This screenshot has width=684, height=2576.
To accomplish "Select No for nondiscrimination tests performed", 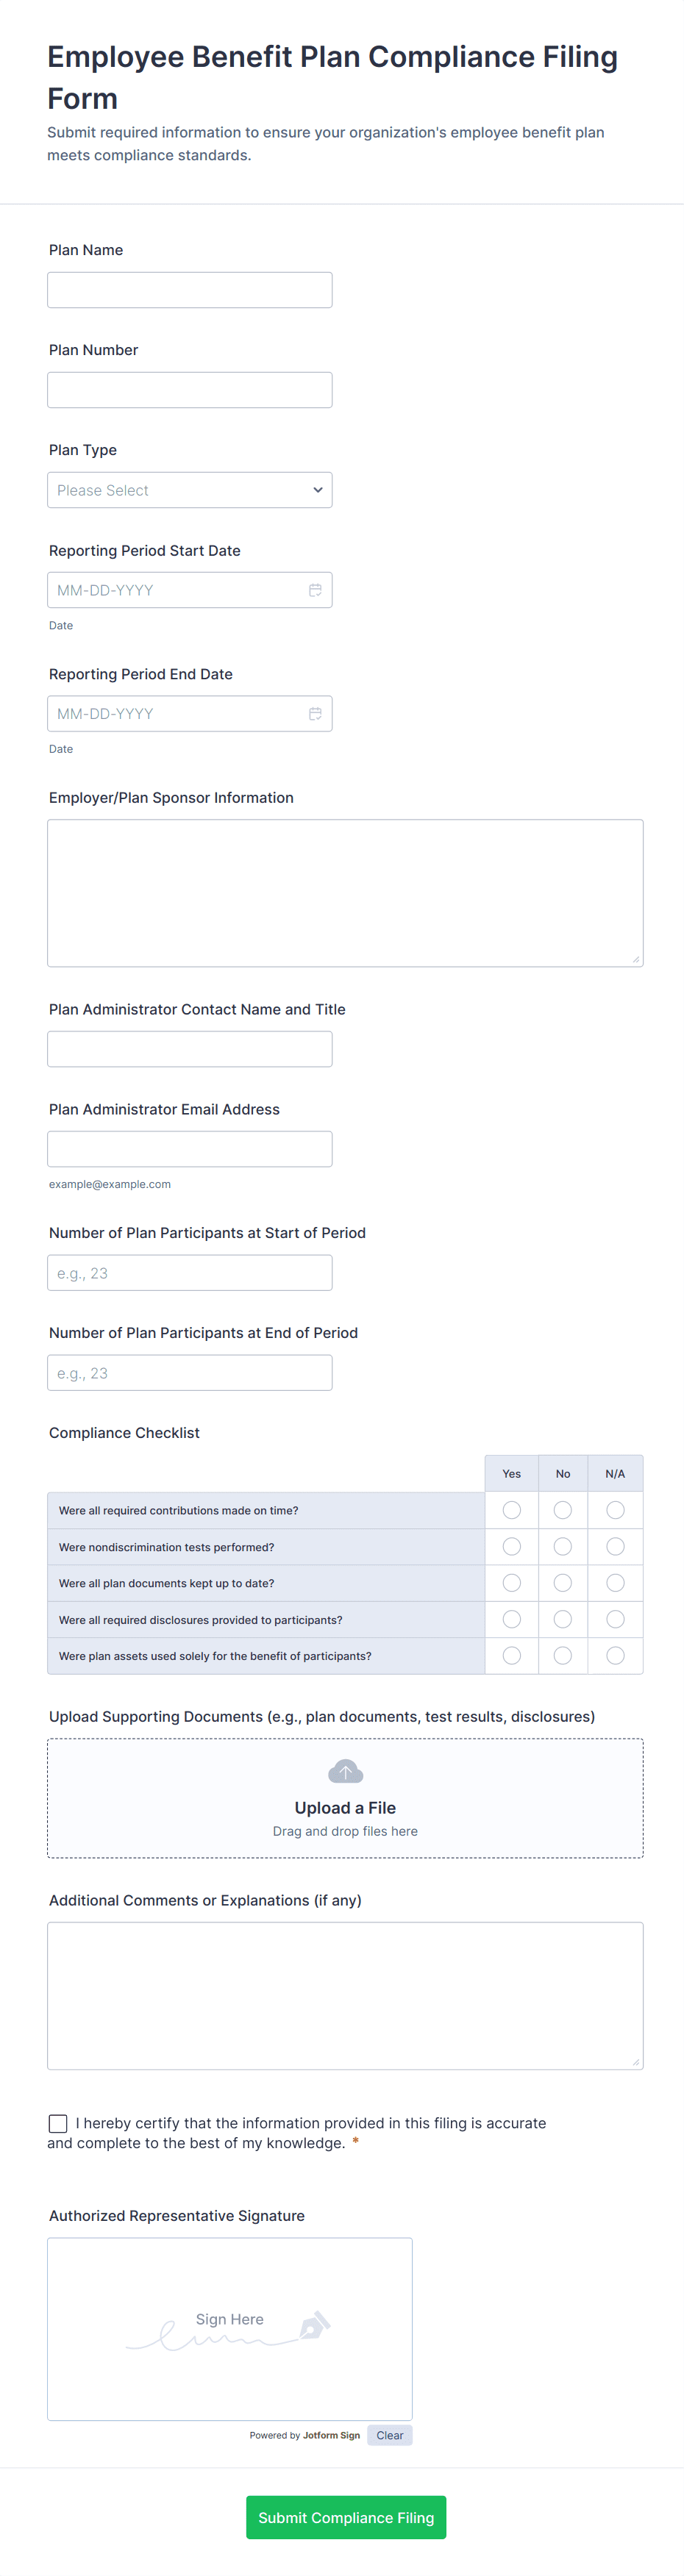I will tap(563, 1547).
